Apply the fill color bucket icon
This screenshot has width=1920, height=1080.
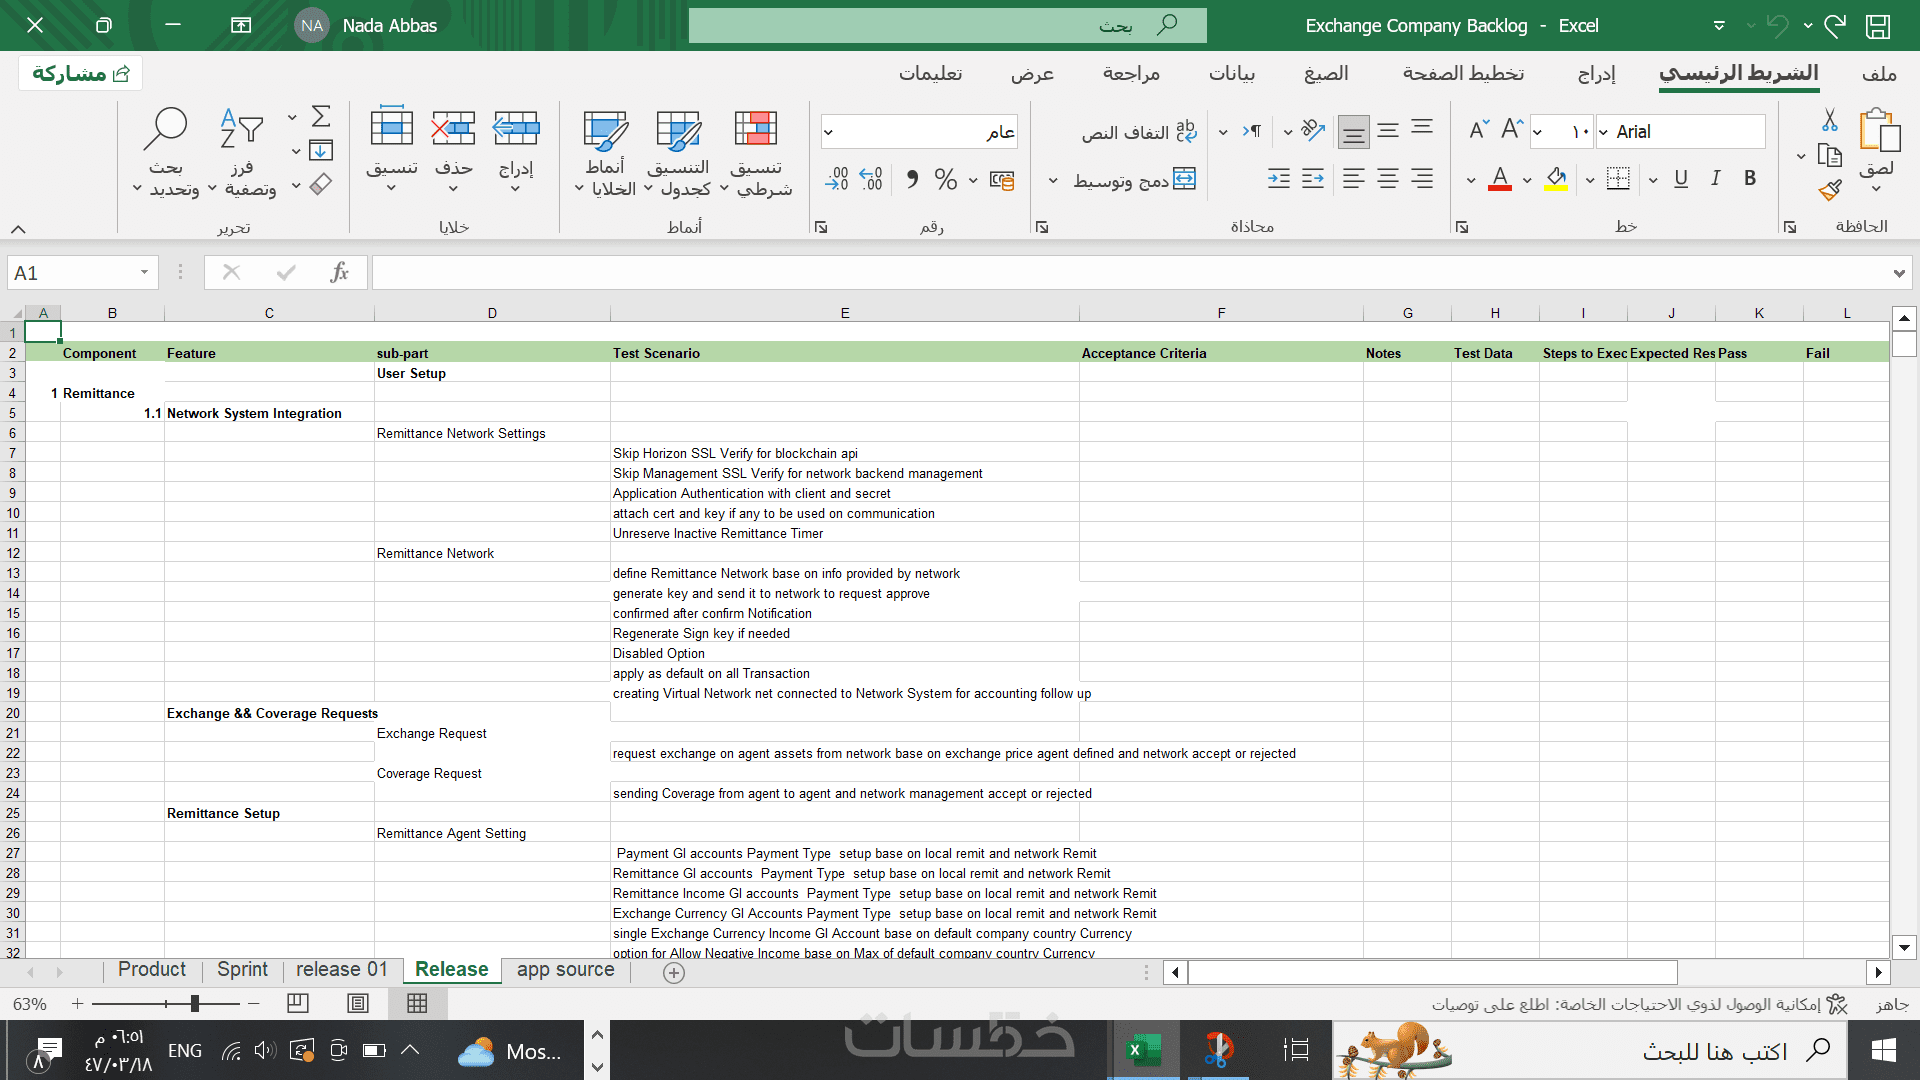(x=1555, y=179)
